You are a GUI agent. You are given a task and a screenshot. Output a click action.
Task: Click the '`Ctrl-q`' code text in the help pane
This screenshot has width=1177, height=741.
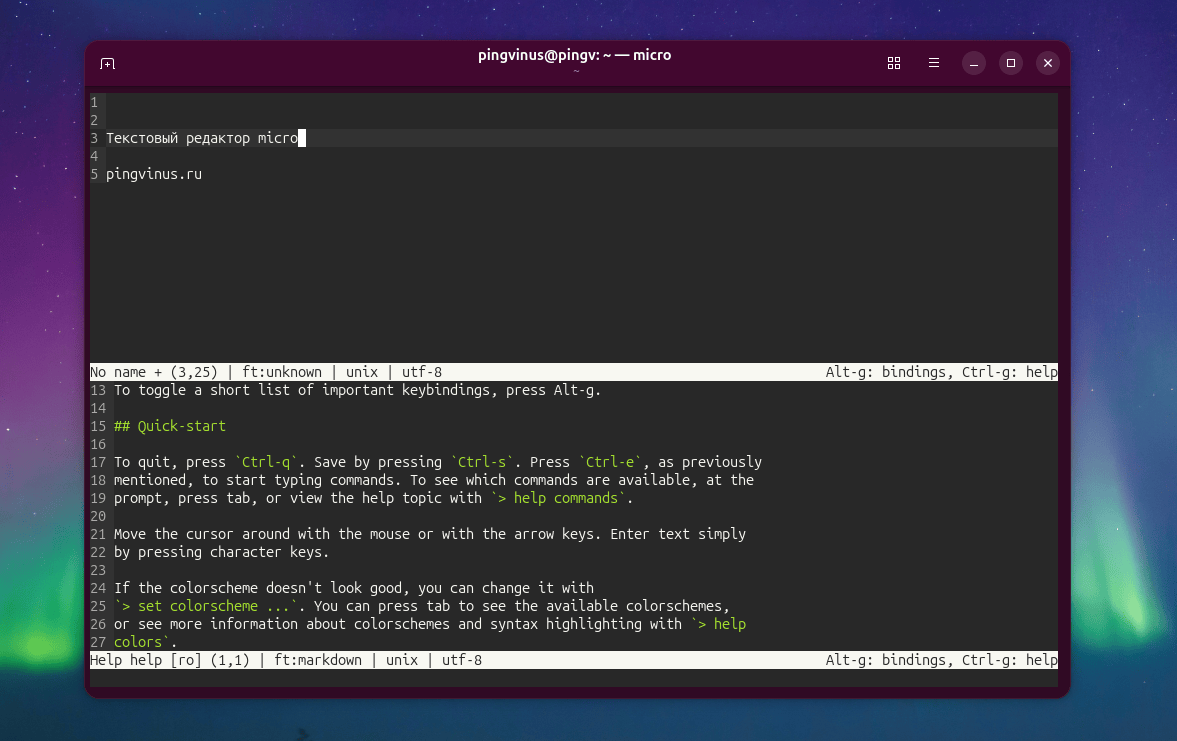pos(266,462)
